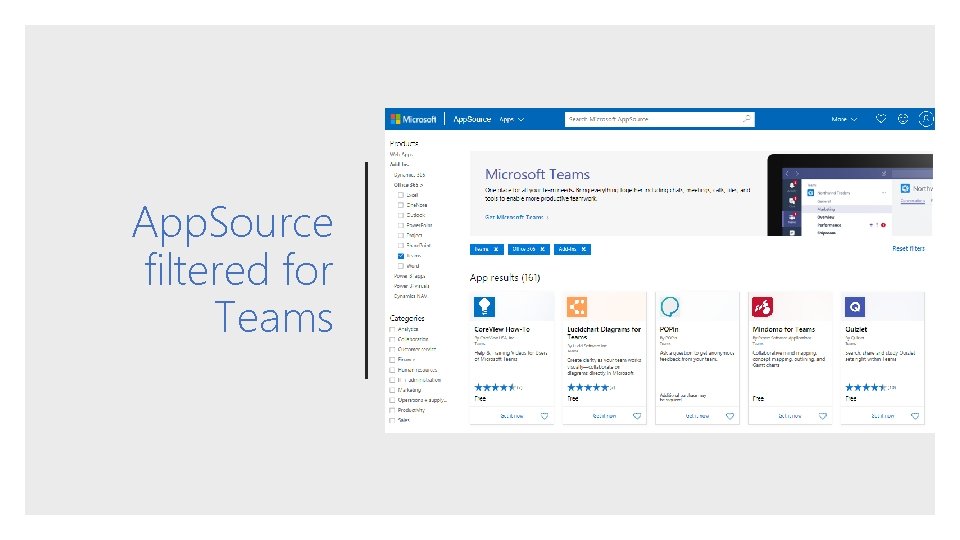This screenshot has height=540, width=960.
Task: Select Add-ins in the Products list
Action: 399,164
